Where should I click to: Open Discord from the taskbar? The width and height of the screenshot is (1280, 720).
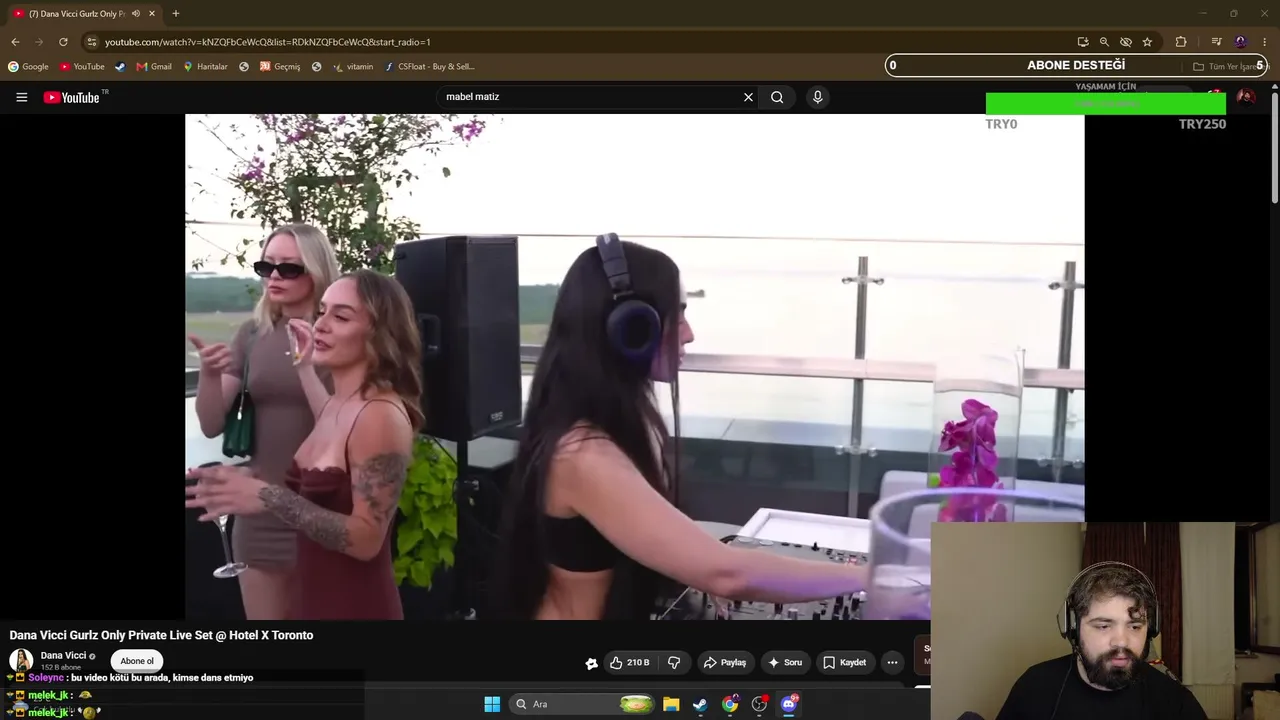point(789,704)
